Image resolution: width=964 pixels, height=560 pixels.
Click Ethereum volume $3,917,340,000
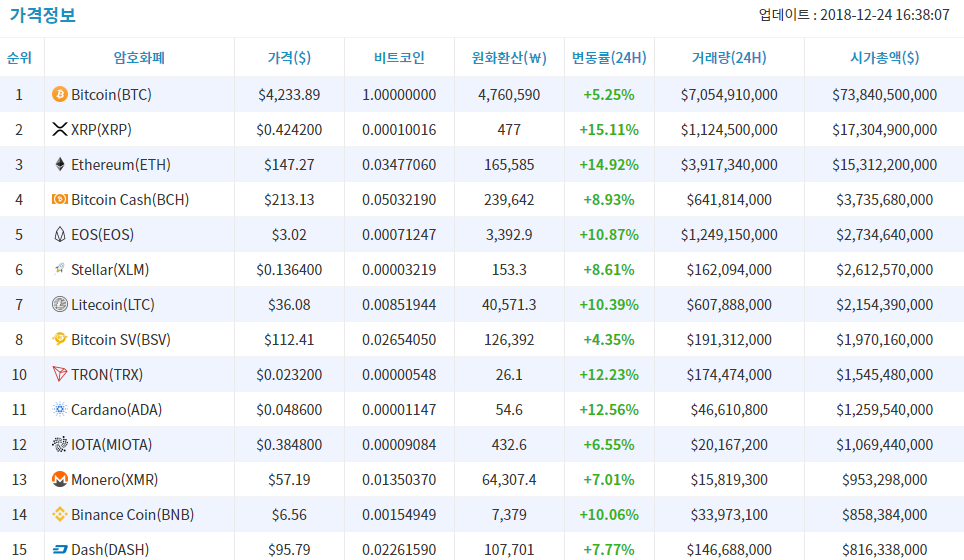[729, 165]
